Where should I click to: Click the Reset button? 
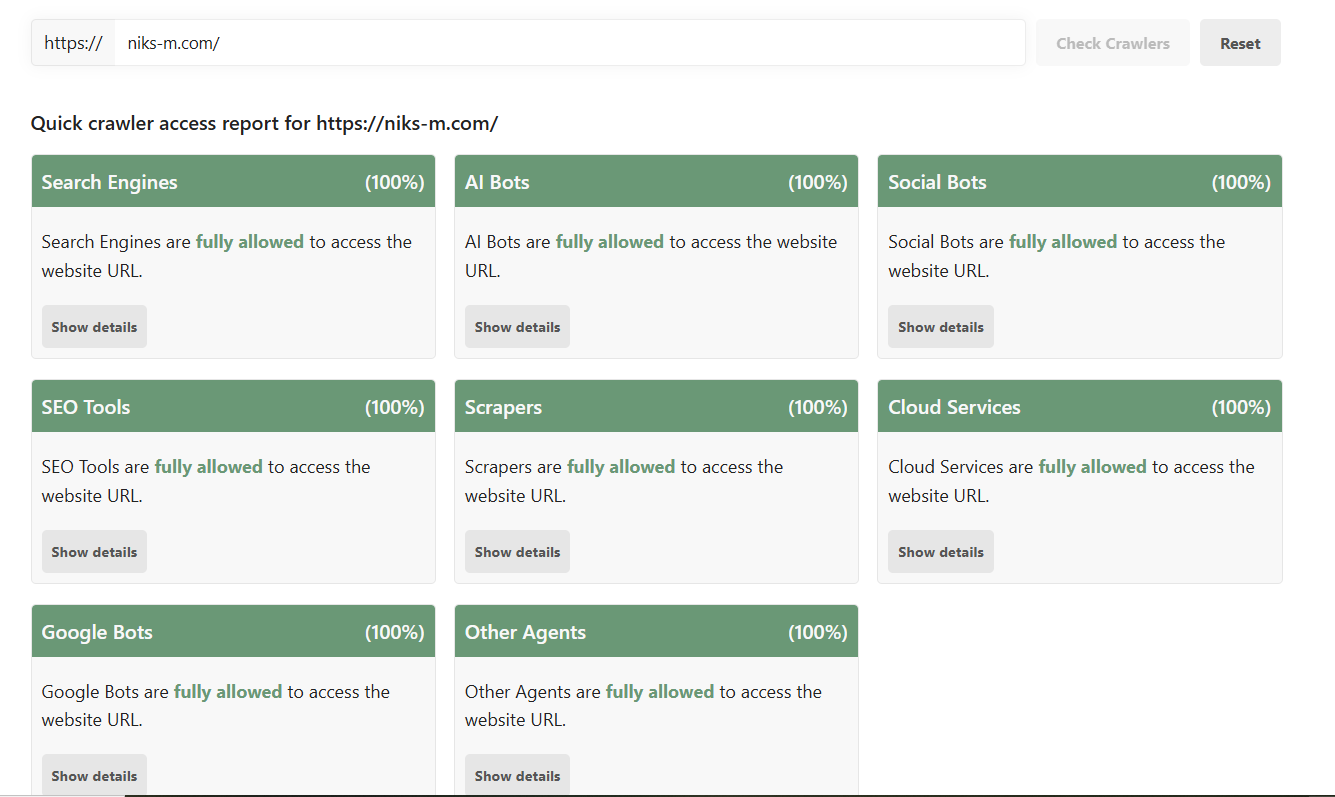tap(1240, 43)
